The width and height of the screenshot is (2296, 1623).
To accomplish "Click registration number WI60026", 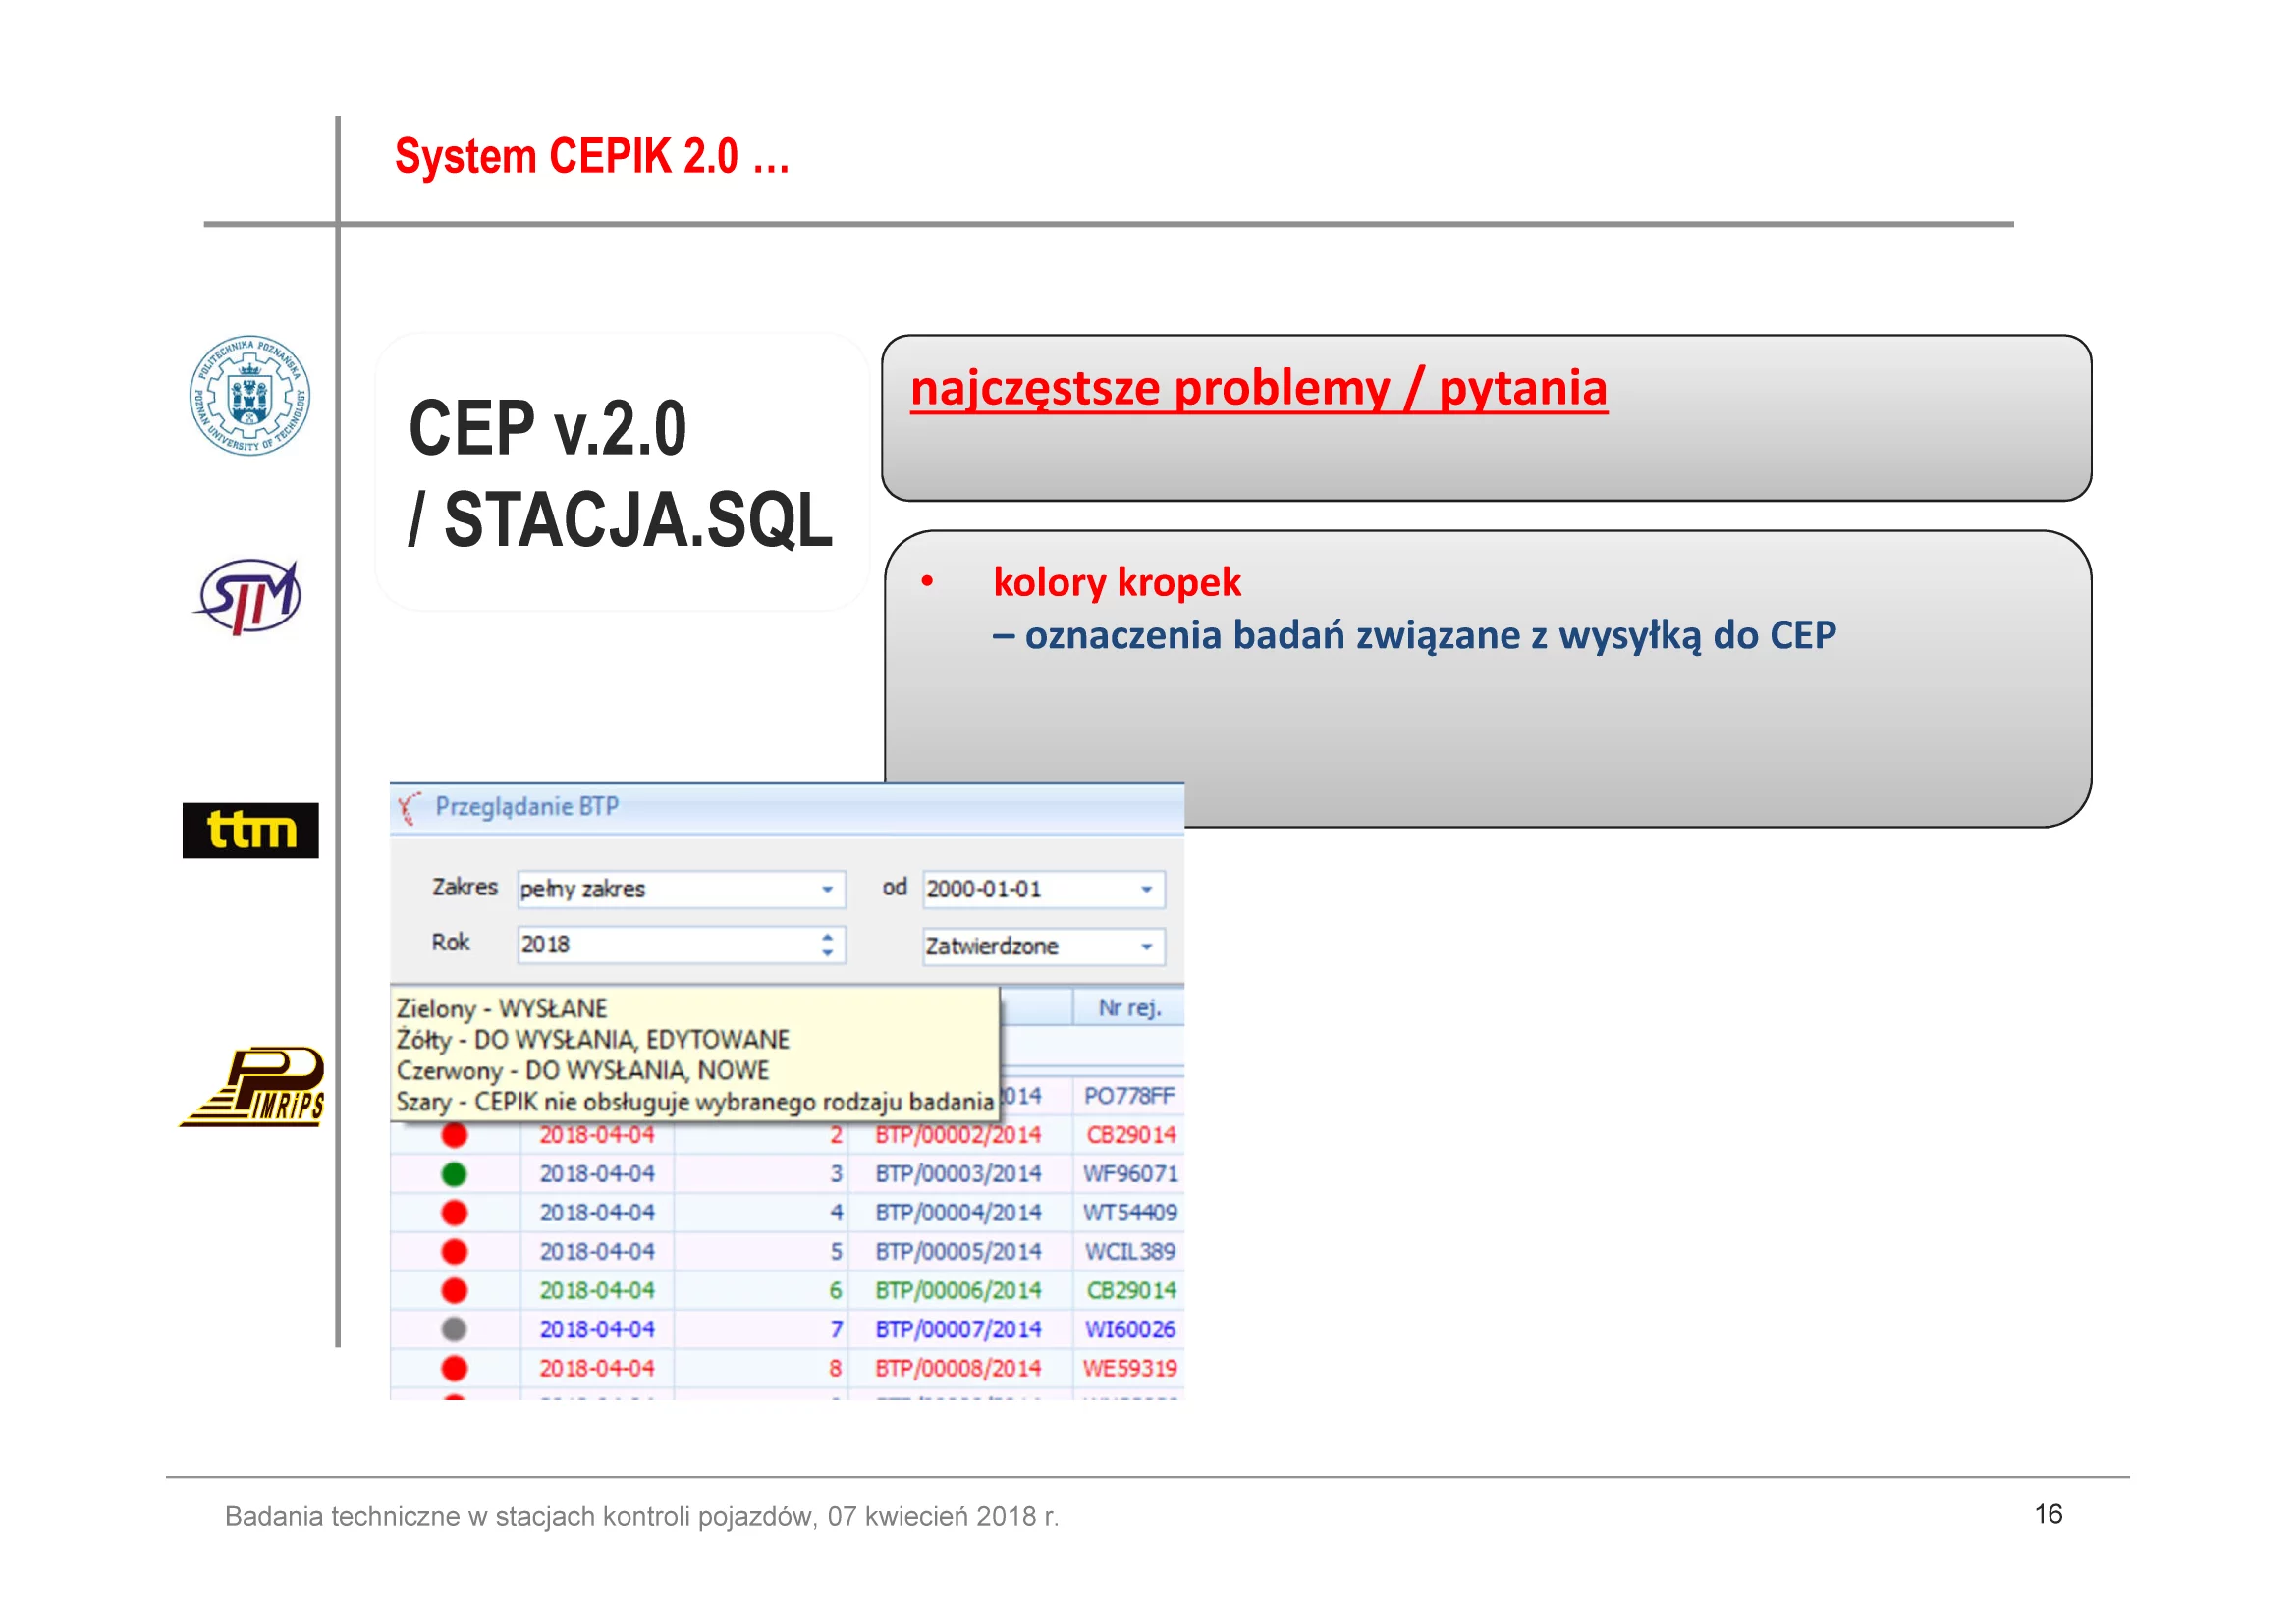I will click(1131, 1331).
